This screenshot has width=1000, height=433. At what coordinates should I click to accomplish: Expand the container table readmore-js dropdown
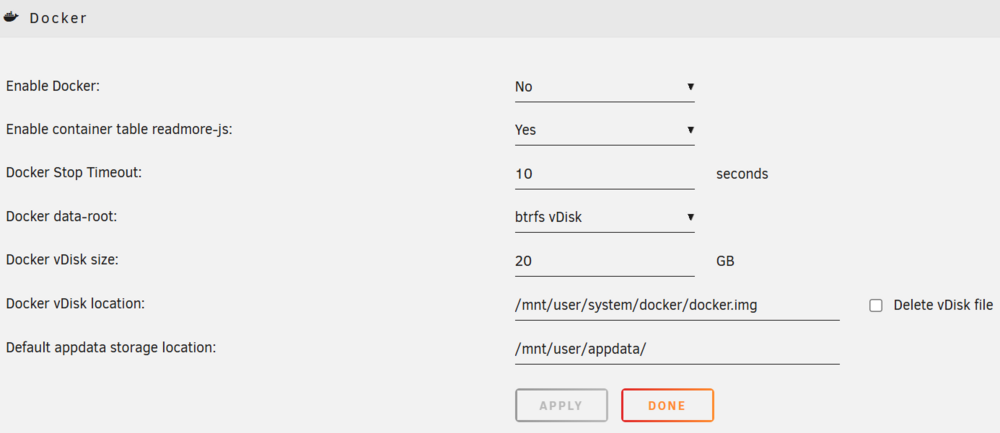coord(605,130)
